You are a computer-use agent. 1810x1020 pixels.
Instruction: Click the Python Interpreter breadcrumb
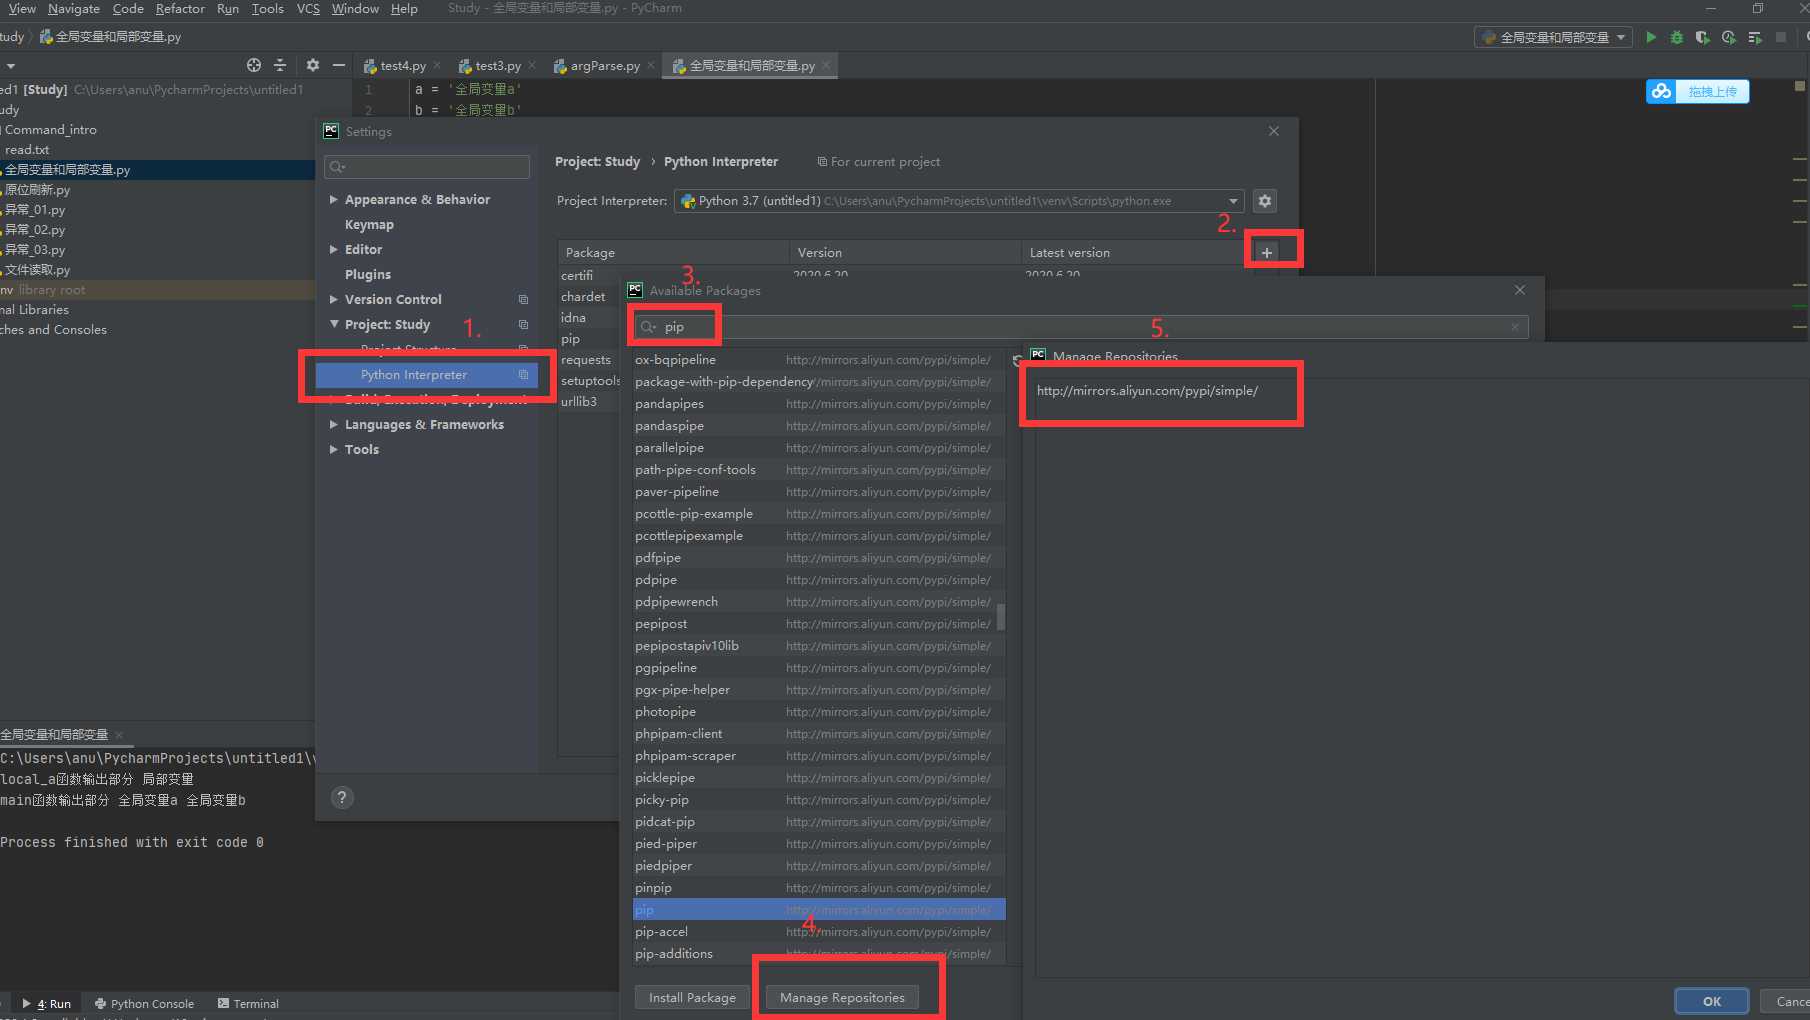coord(721,161)
